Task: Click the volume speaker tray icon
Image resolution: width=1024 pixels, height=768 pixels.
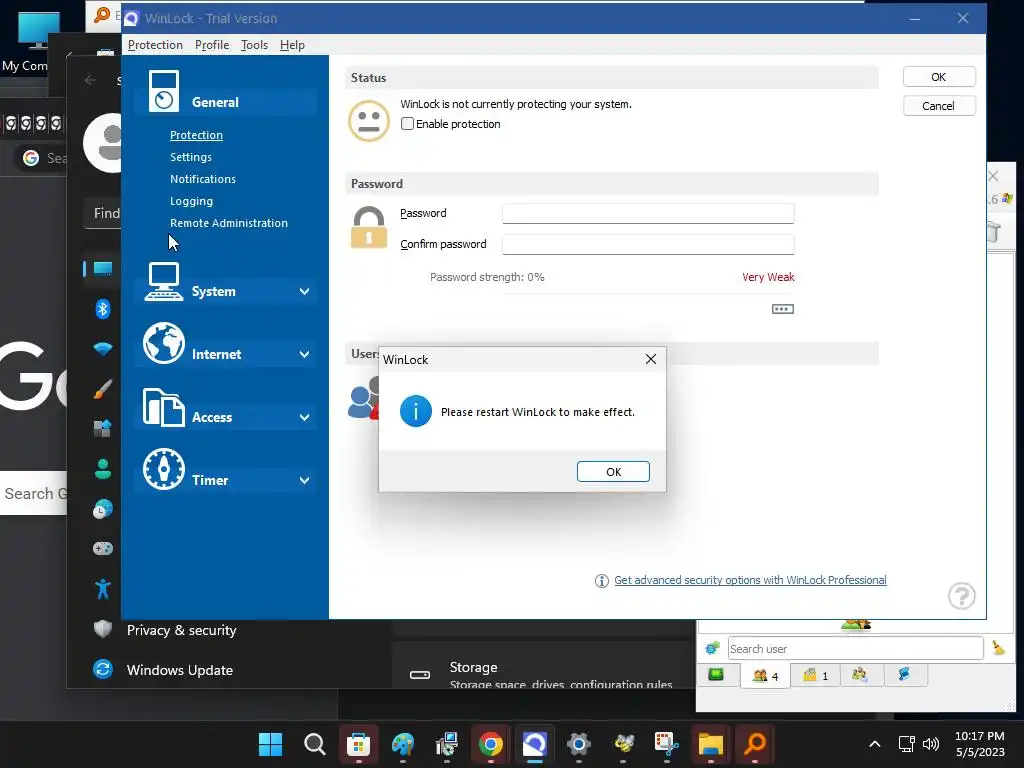Action: (931, 744)
